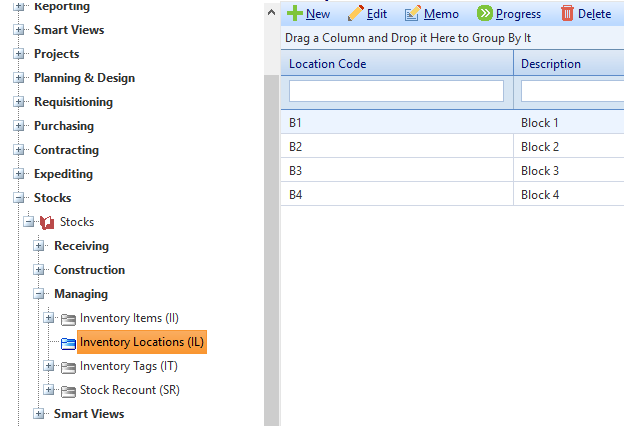
Task: Select the B2 location row
Action: pos(452,147)
